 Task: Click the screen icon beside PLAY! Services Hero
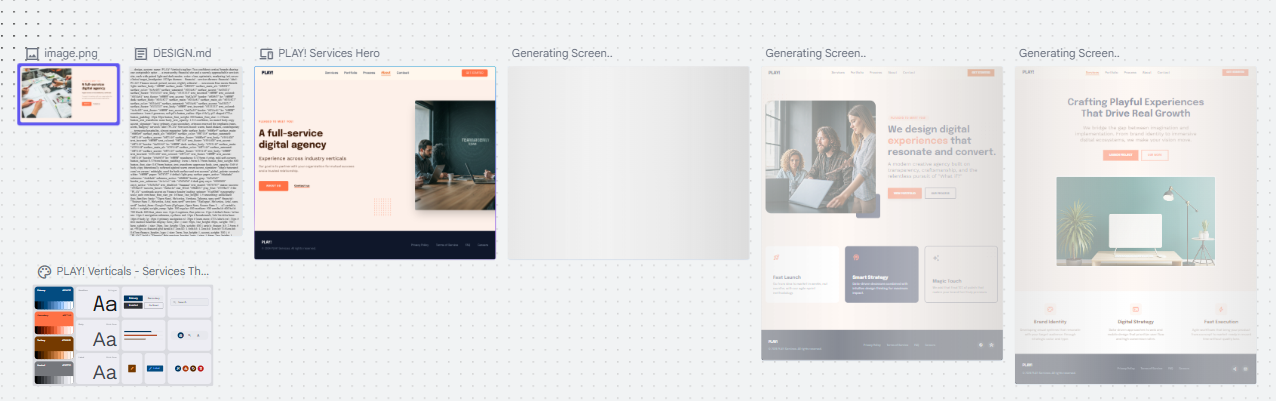[266, 53]
